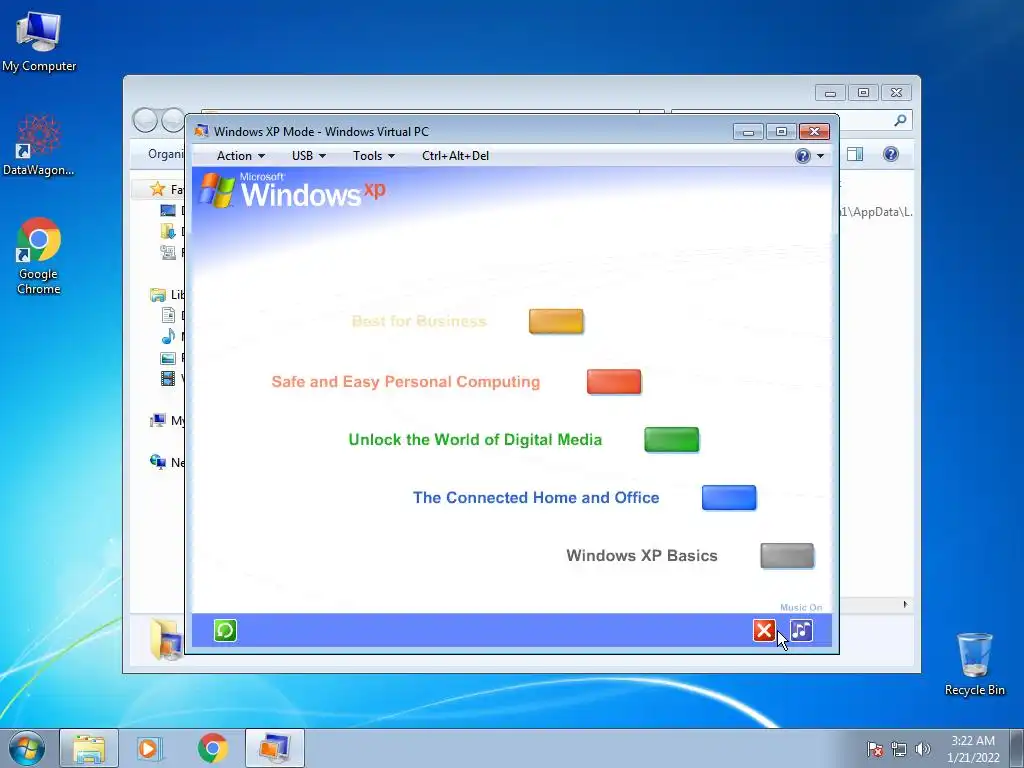Click the Chrome taskbar icon

(x=212, y=748)
